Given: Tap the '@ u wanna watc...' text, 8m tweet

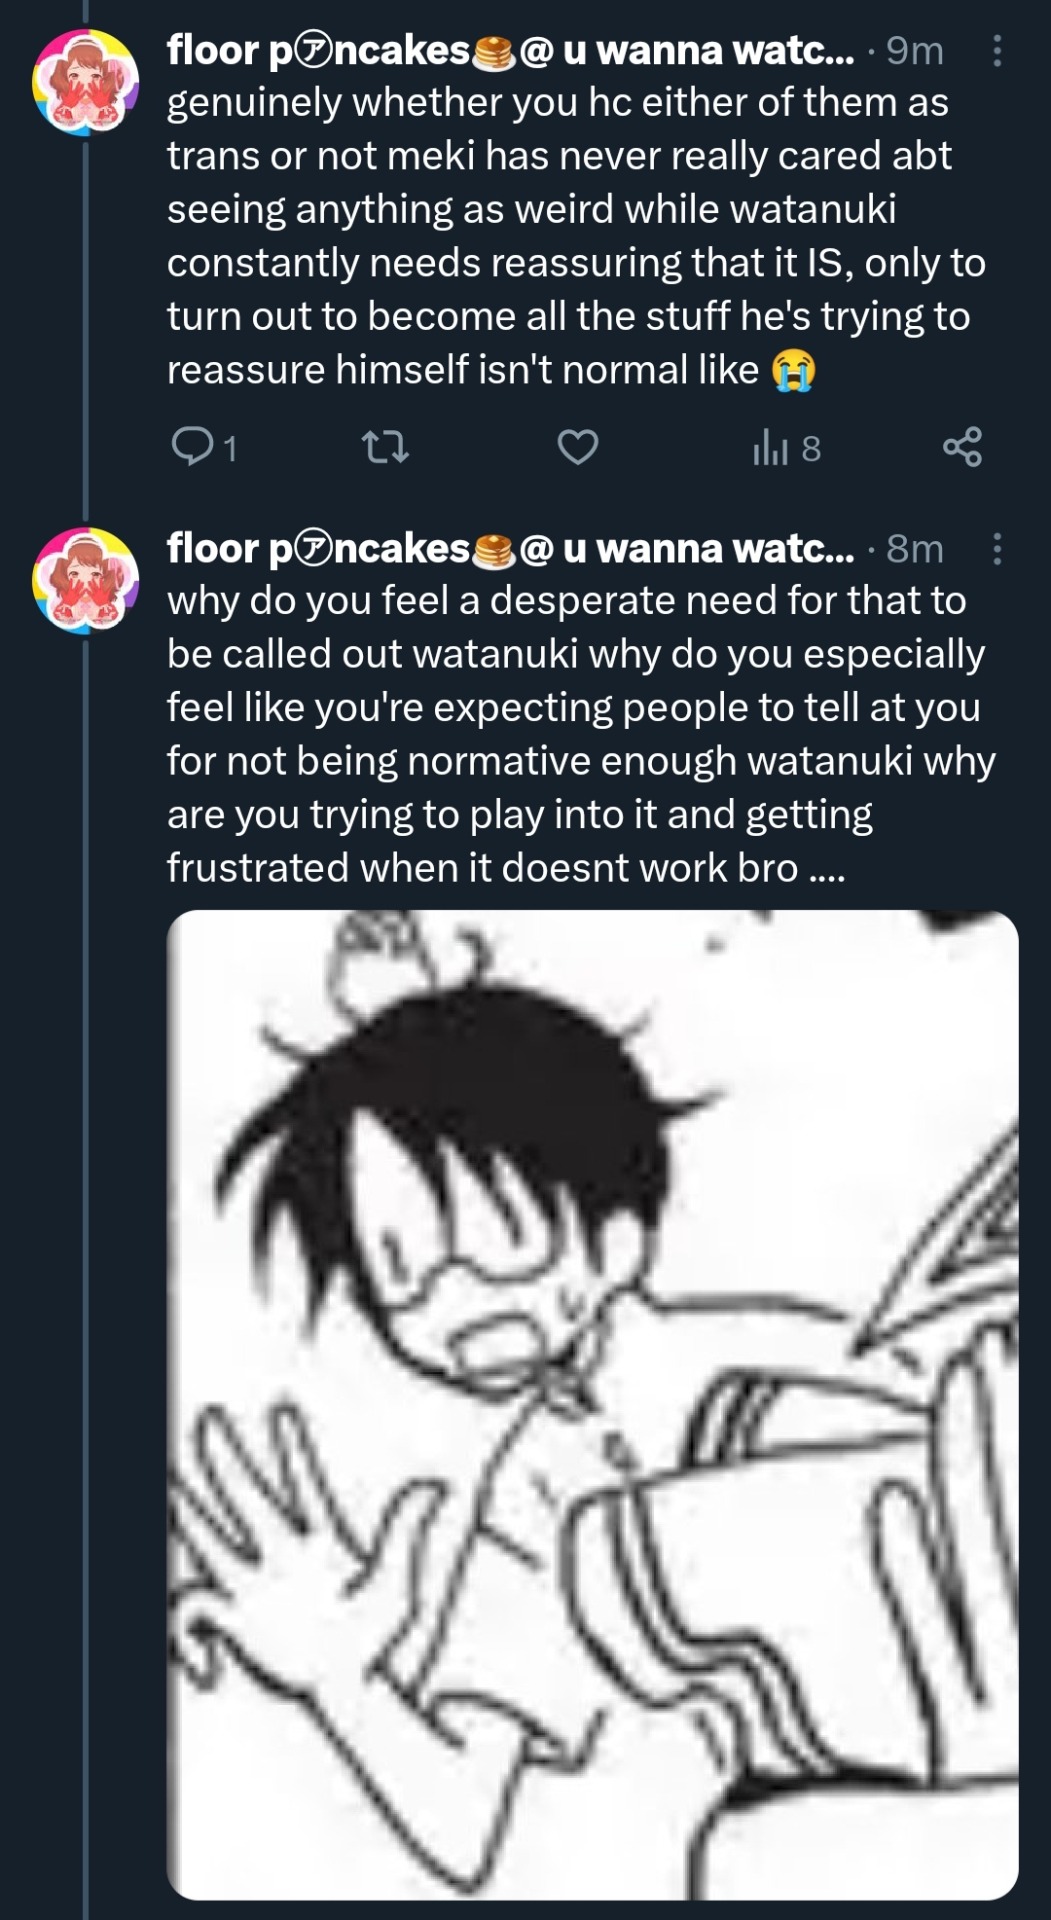Looking at the screenshot, I should [686, 548].
